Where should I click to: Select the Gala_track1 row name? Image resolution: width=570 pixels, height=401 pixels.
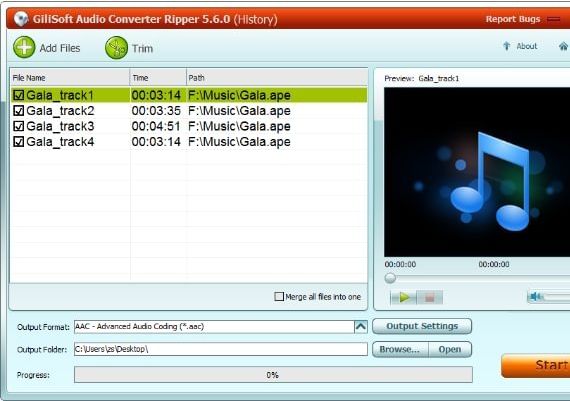click(60, 95)
